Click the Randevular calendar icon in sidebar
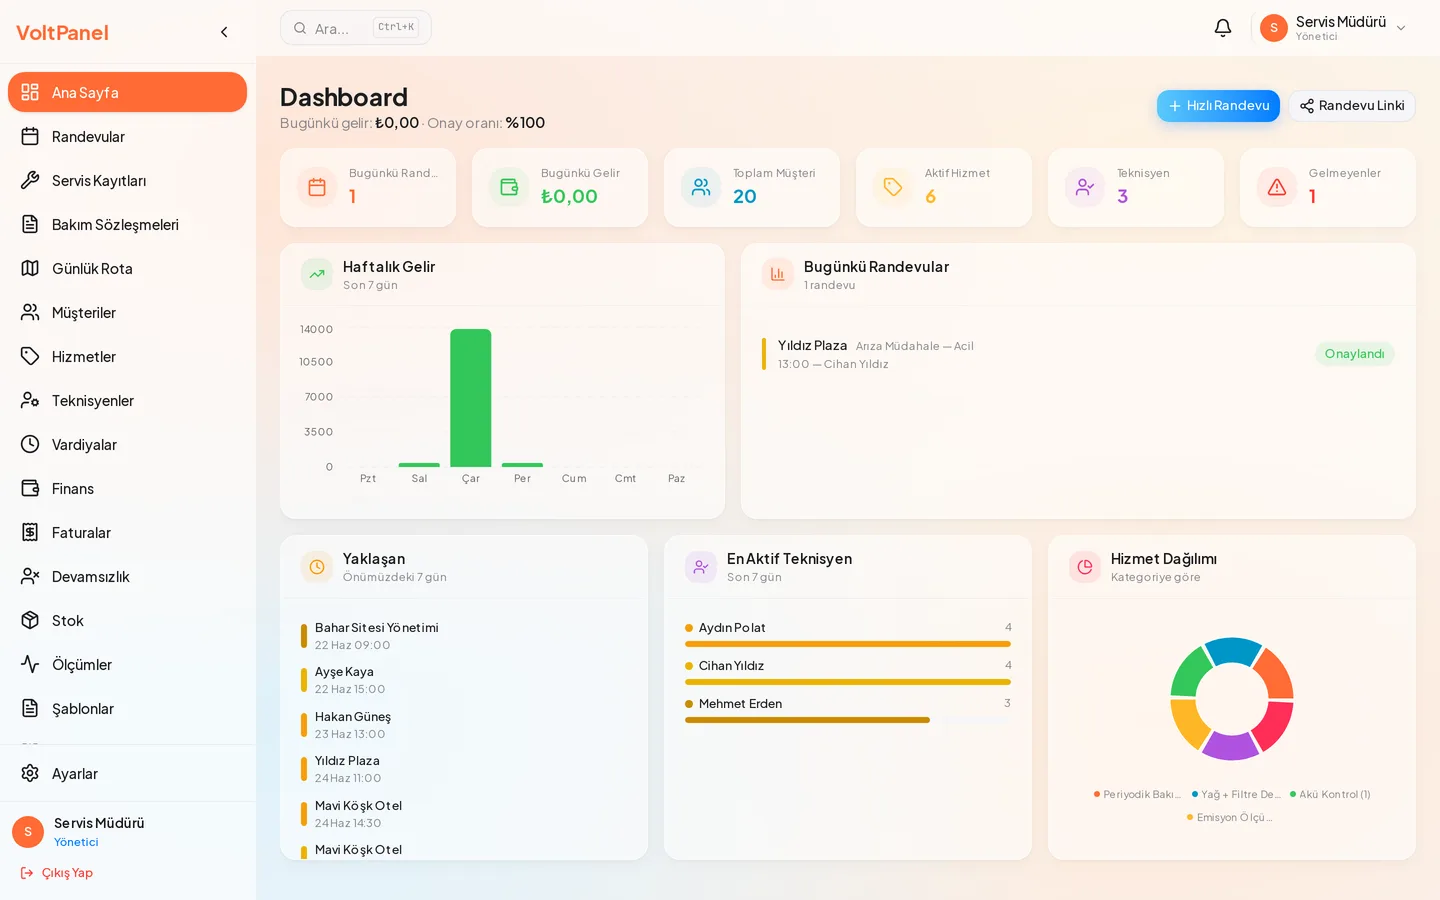Screen dimensions: 1440x900 (x=30, y=136)
